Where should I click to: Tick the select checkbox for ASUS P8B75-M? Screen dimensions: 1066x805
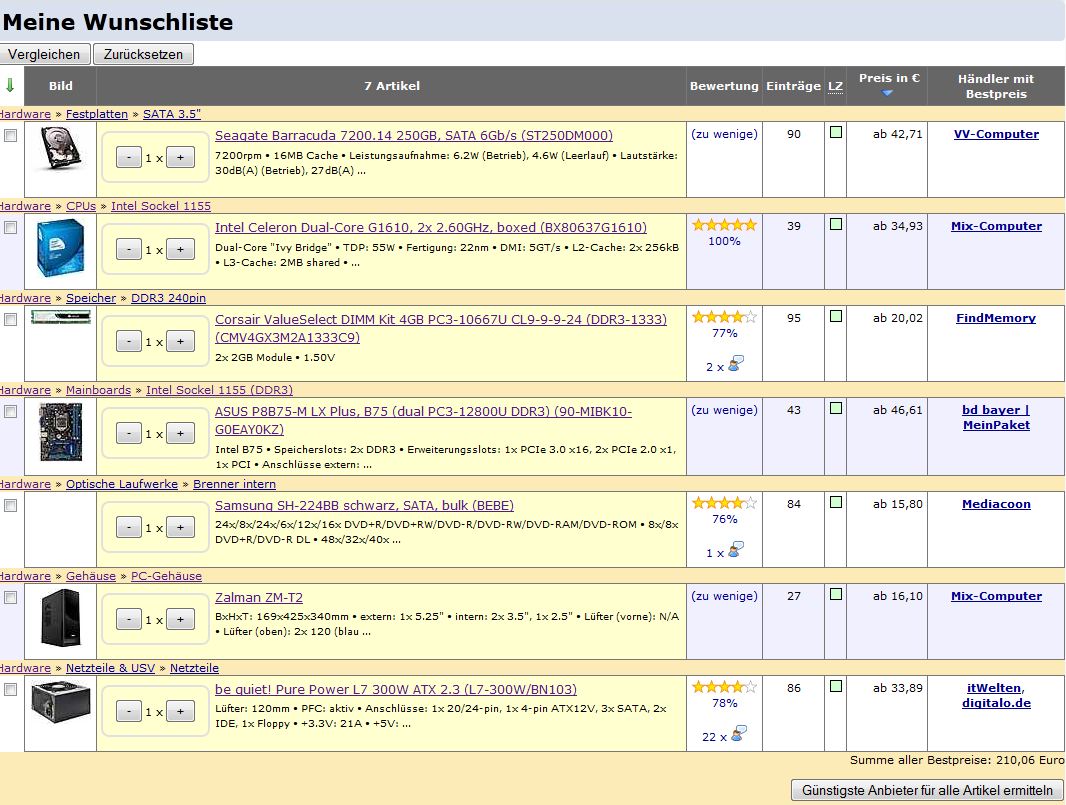click(10, 411)
